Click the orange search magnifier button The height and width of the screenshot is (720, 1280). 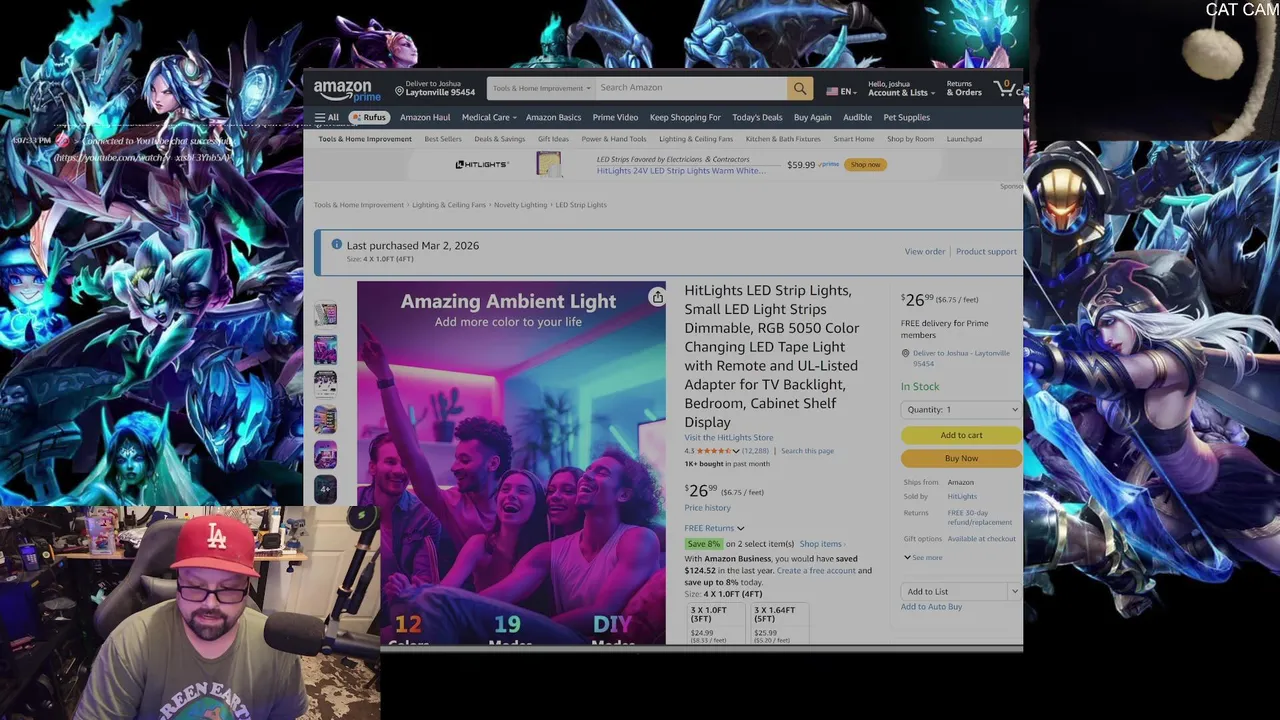tap(800, 88)
